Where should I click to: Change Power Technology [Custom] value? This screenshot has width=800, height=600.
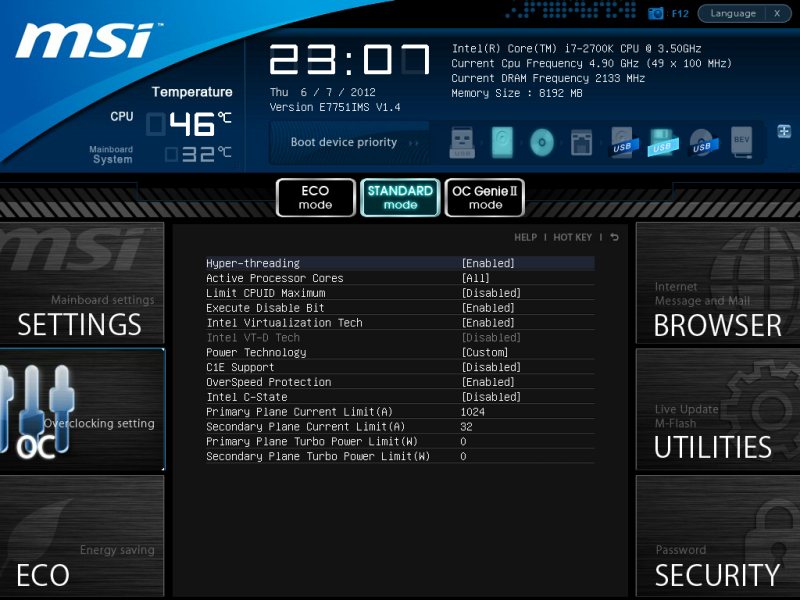(x=485, y=352)
